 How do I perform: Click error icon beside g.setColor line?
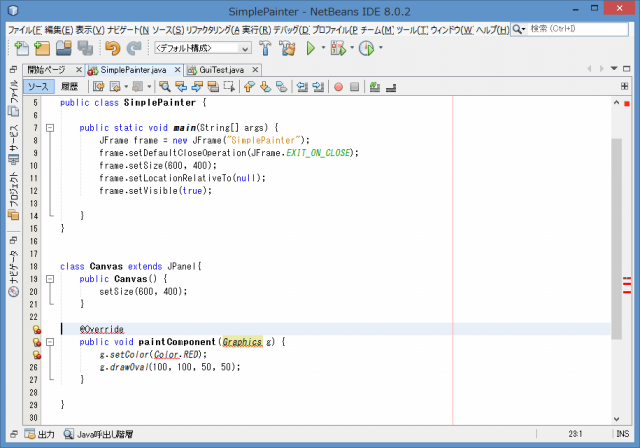37,355
